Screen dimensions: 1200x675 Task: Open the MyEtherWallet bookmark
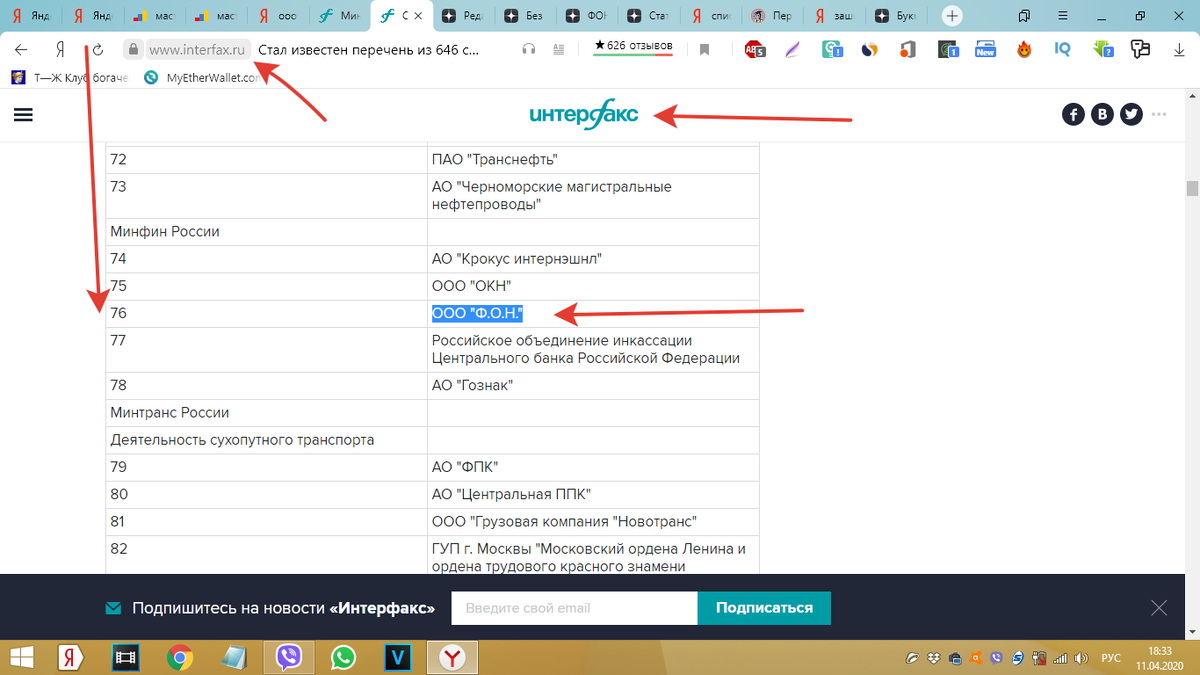pyautogui.click(x=202, y=78)
